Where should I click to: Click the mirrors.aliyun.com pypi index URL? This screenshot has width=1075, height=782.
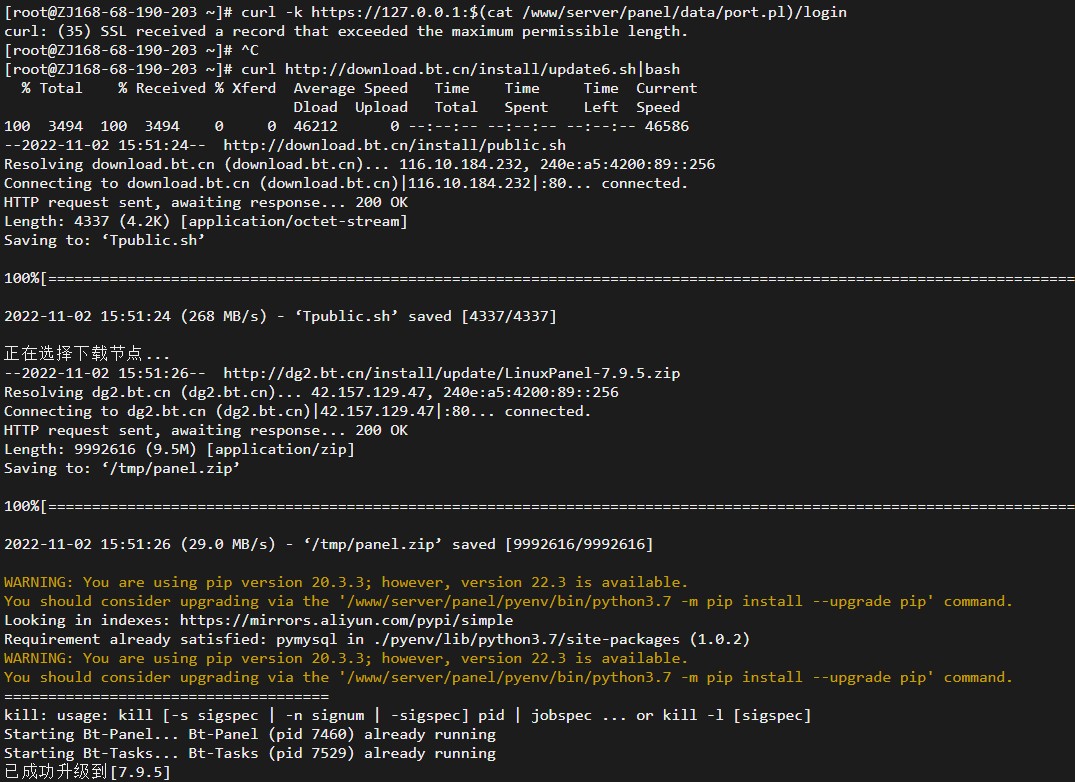coord(346,620)
